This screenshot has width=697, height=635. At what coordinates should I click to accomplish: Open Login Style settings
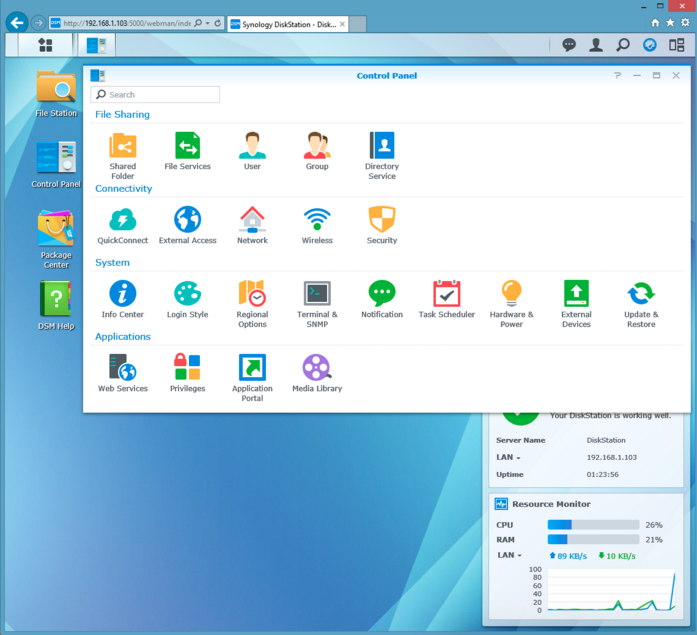click(x=188, y=299)
